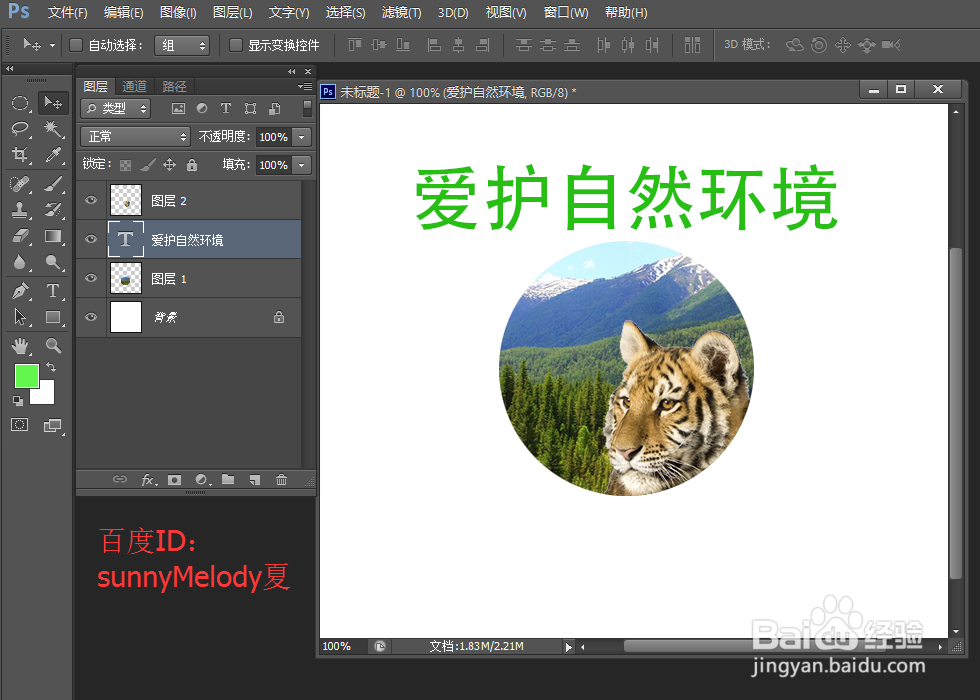Switch to the 路径 tab
Screen dimensions: 980x700
point(174,86)
